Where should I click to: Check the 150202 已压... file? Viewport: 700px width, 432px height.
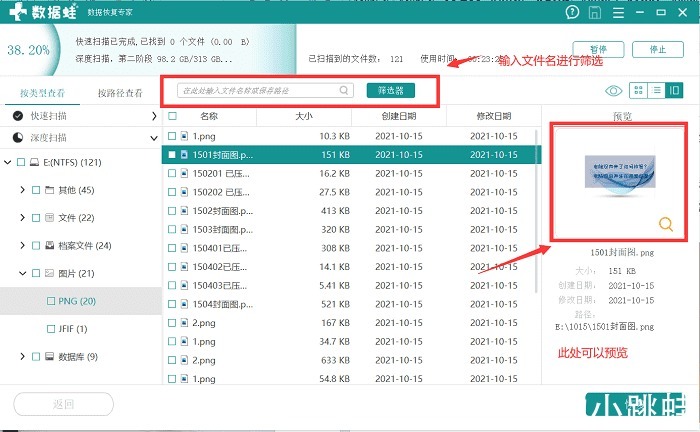[172, 192]
